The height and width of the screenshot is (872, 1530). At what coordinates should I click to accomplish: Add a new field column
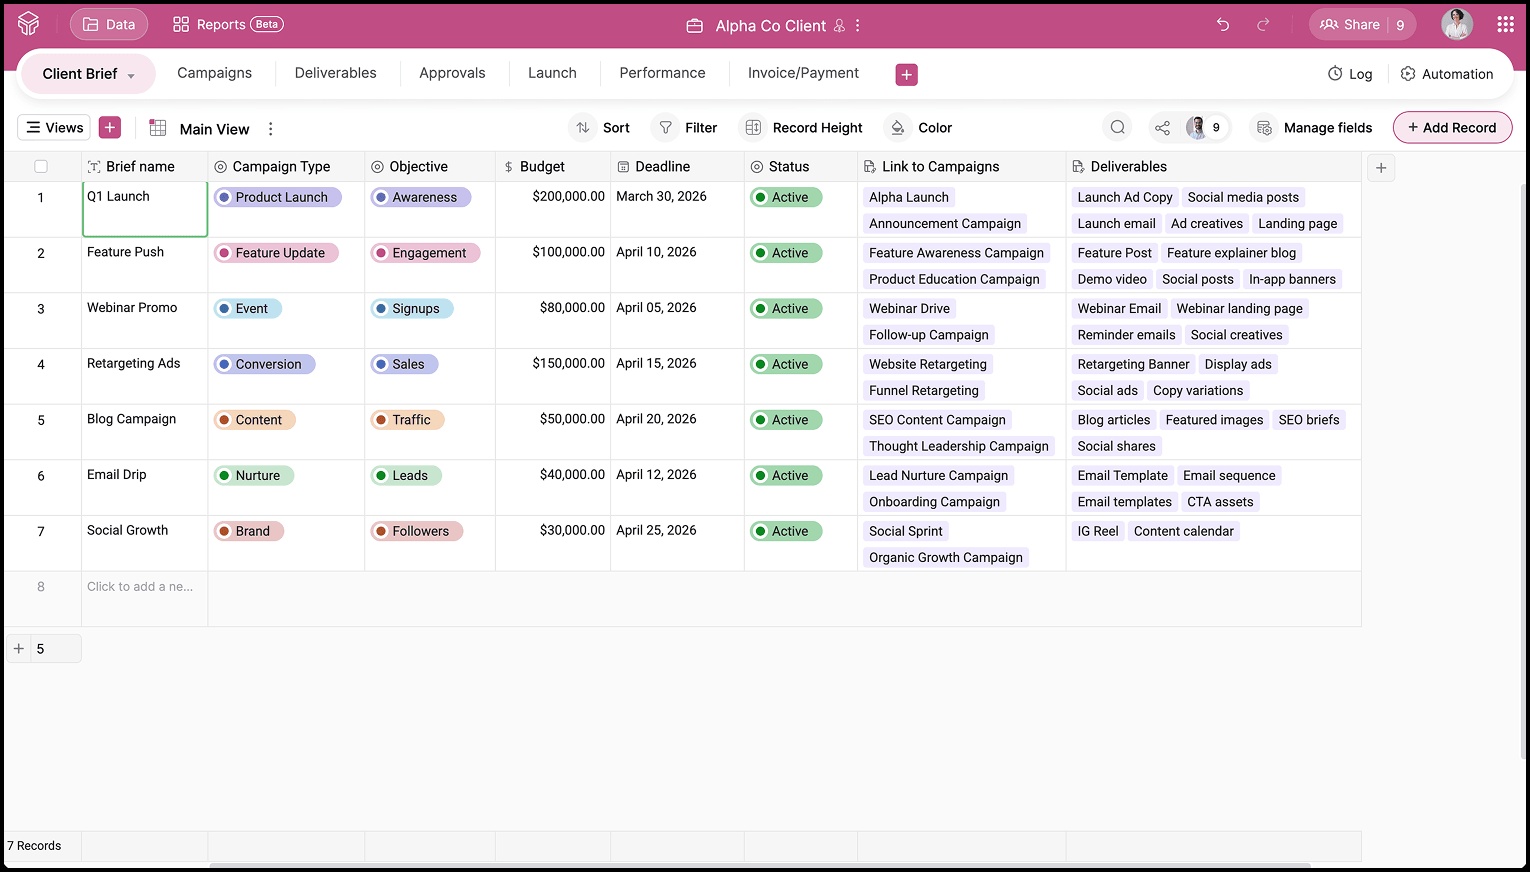1381,168
